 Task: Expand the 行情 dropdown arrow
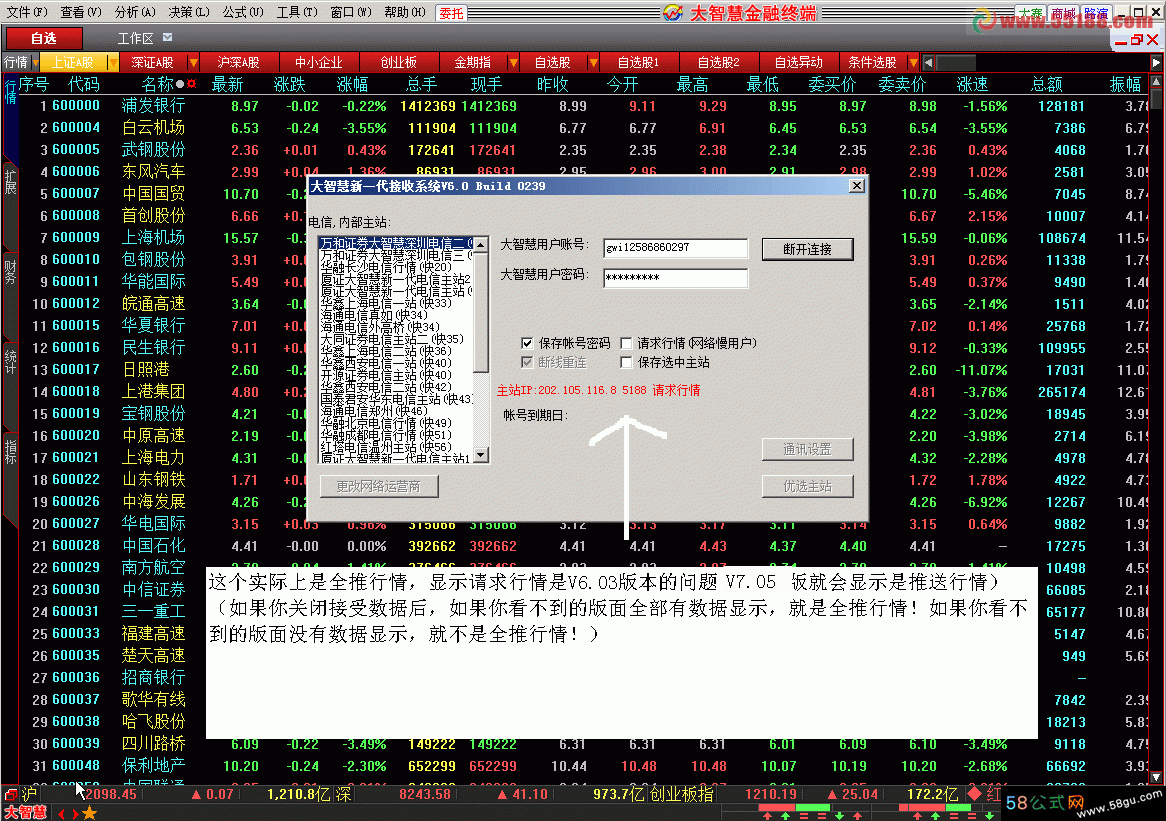pos(34,62)
